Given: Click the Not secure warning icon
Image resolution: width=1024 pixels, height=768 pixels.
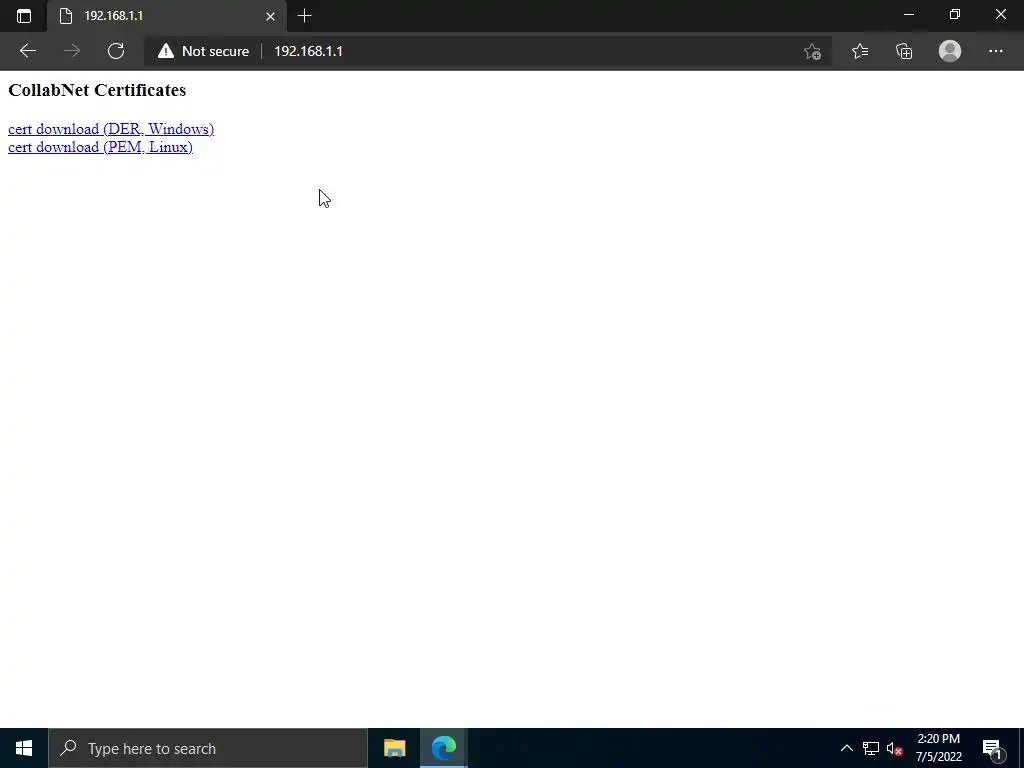Looking at the screenshot, I should (x=166, y=51).
